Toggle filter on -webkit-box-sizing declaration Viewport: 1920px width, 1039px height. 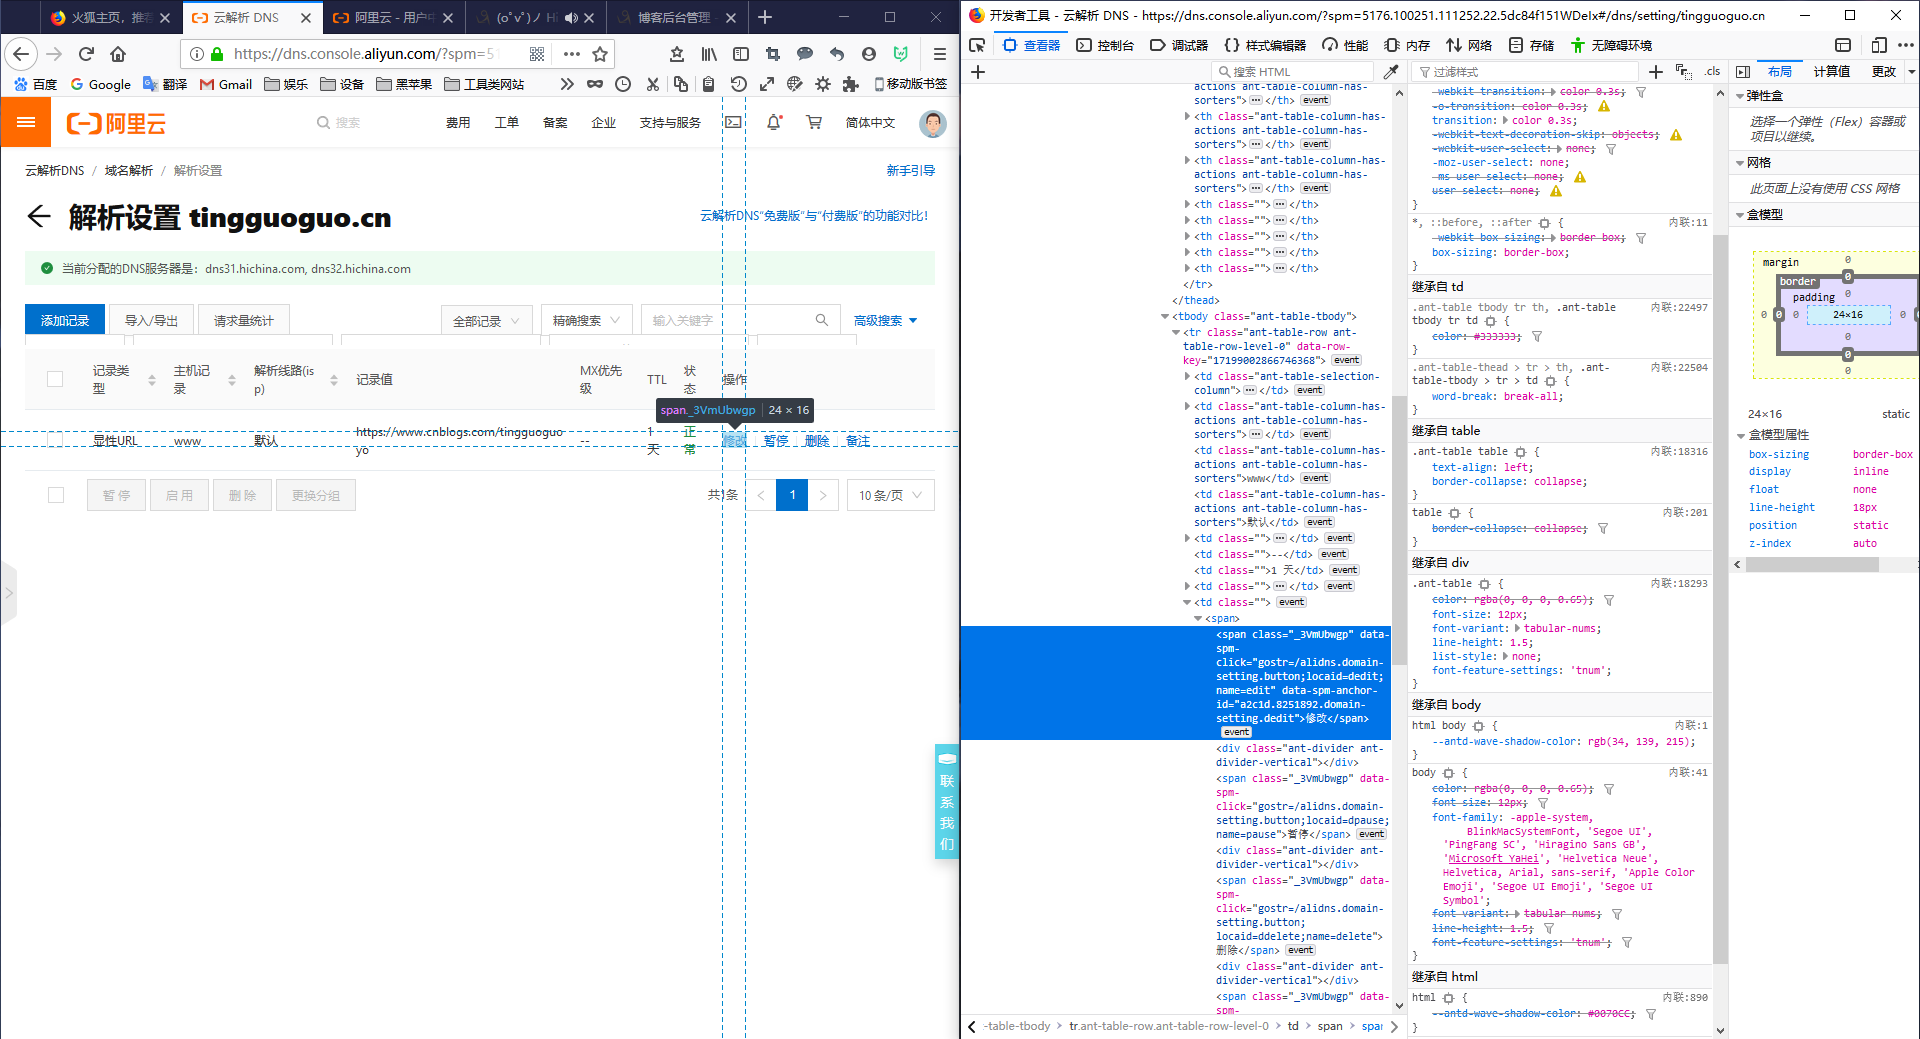click(1641, 238)
